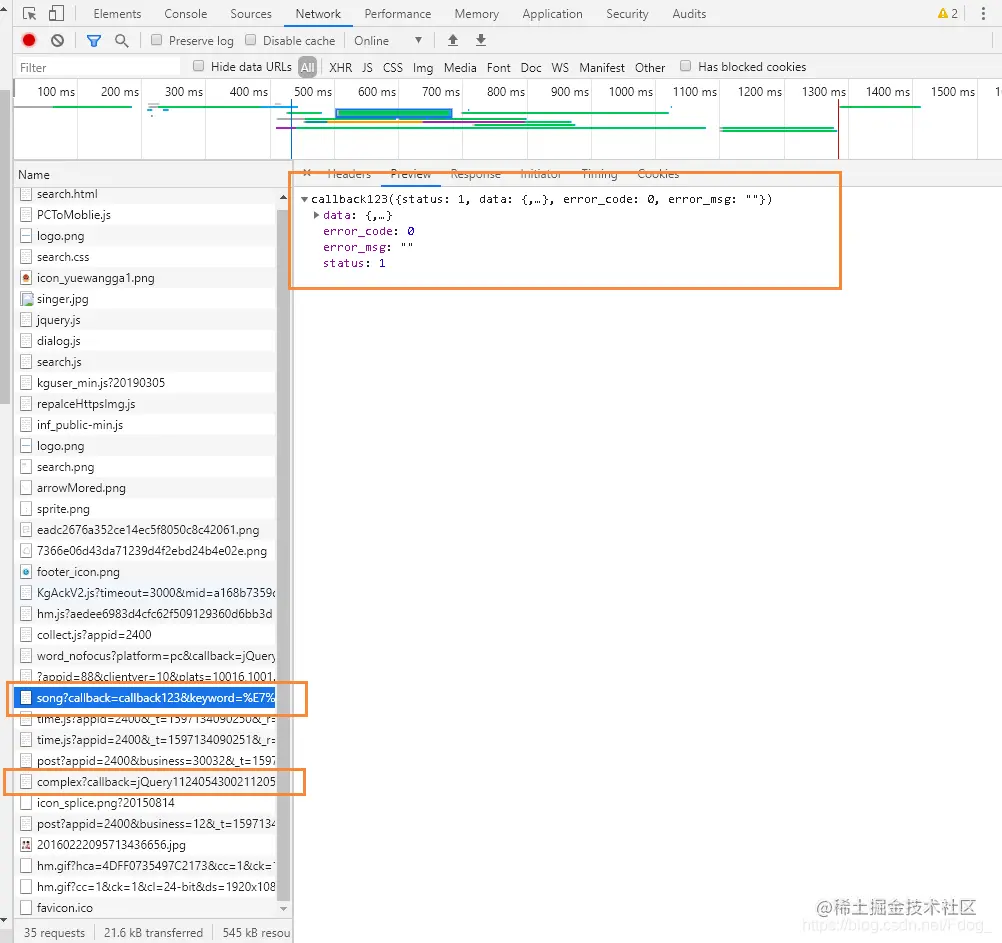Toggle the filter funnel icon
The height and width of the screenshot is (943, 1002).
click(x=94, y=41)
